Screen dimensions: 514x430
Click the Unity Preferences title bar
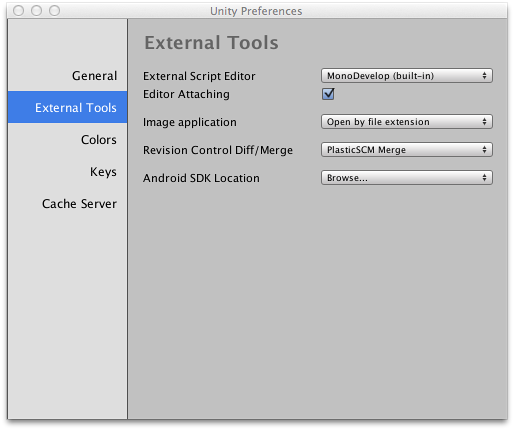256,11
